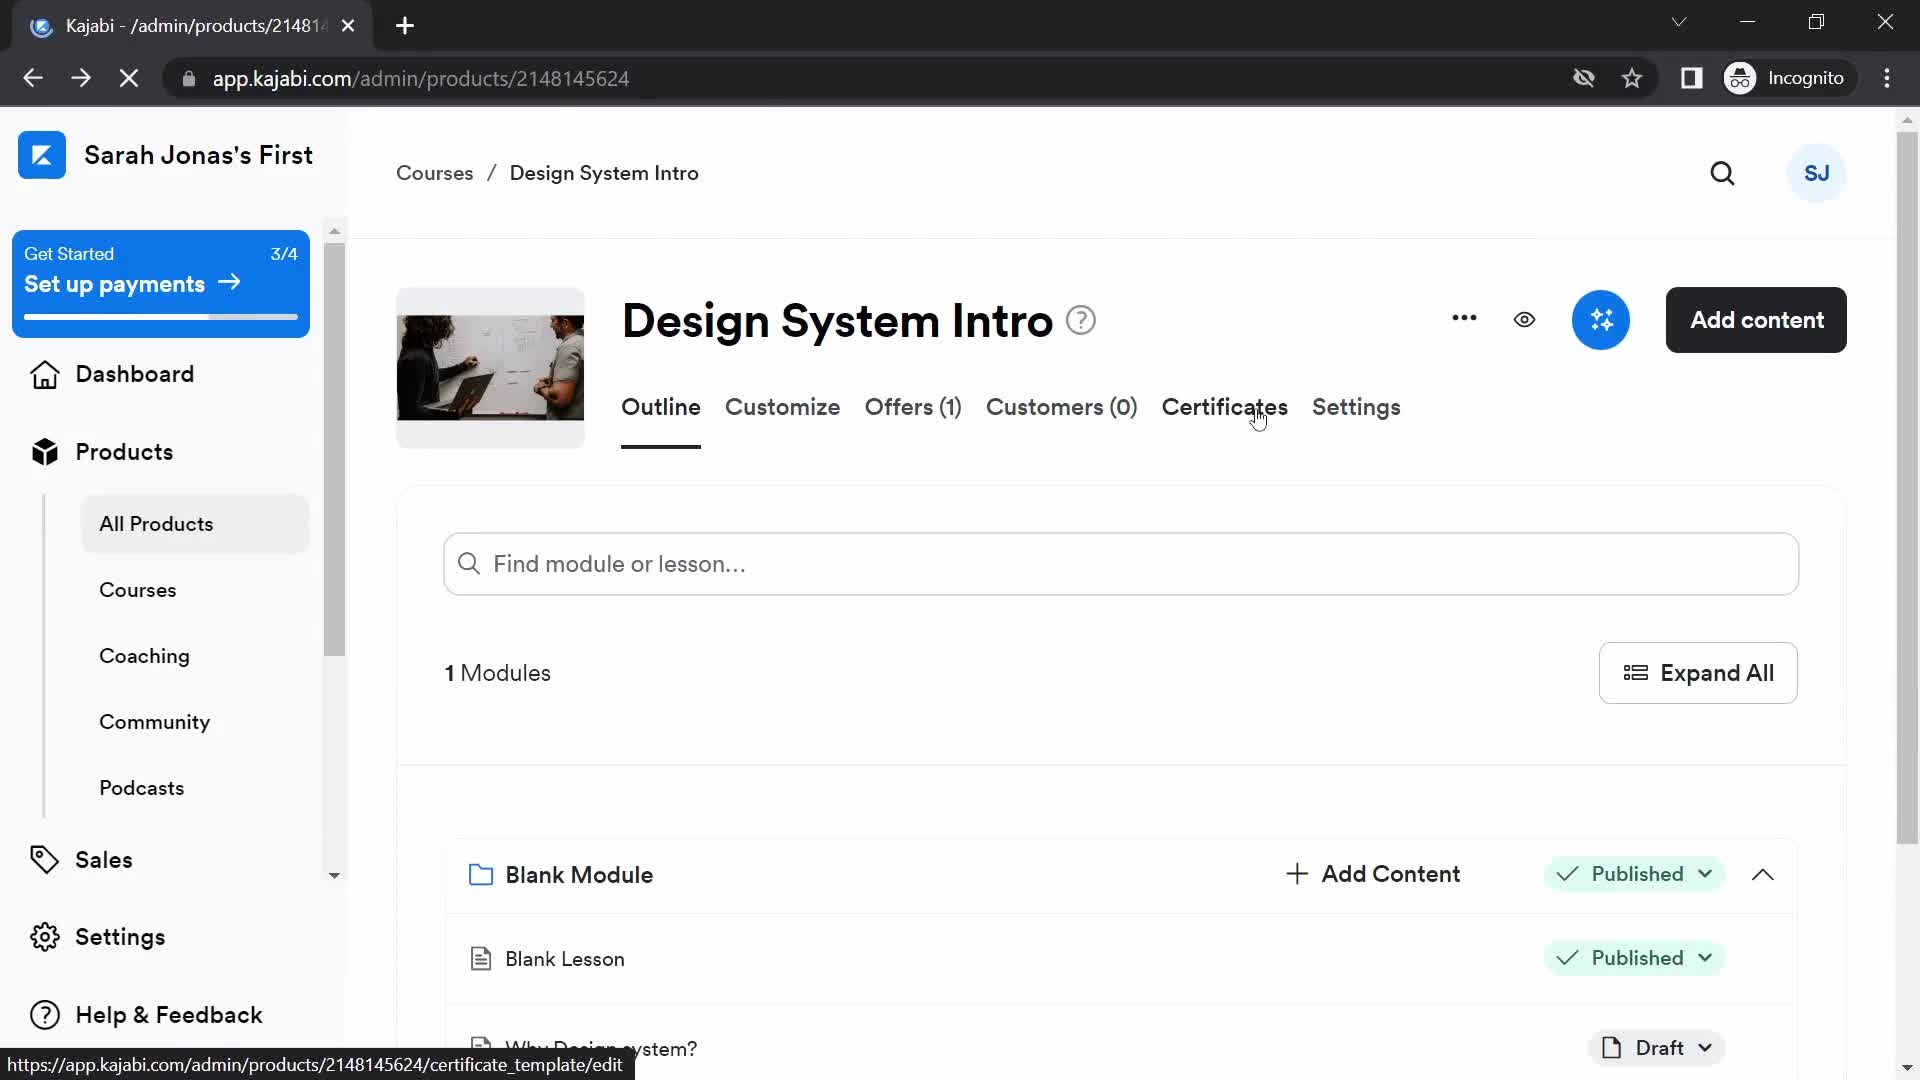The height and width of the screenshot is (1080, 1920).
Task: Toggle Published status on Blank Module
Action: click(1633, 873)
